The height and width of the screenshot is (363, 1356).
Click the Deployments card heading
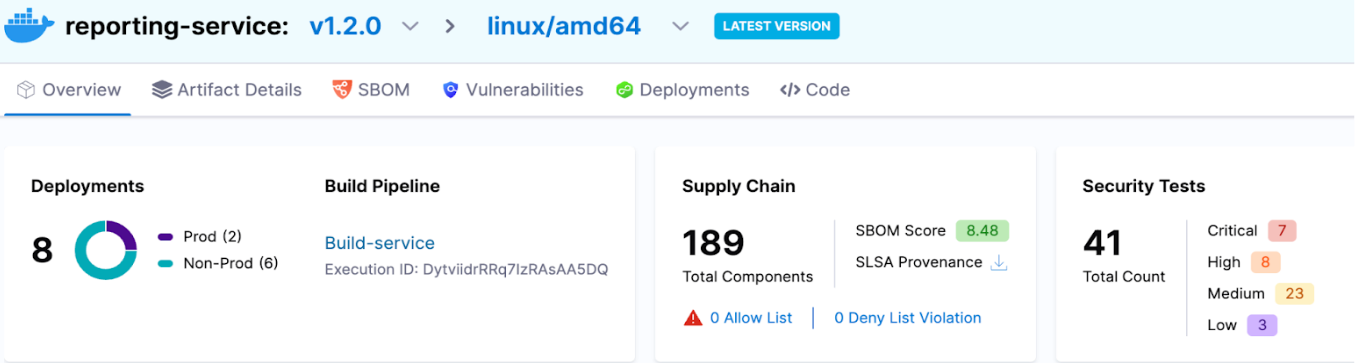pos(88,186)
